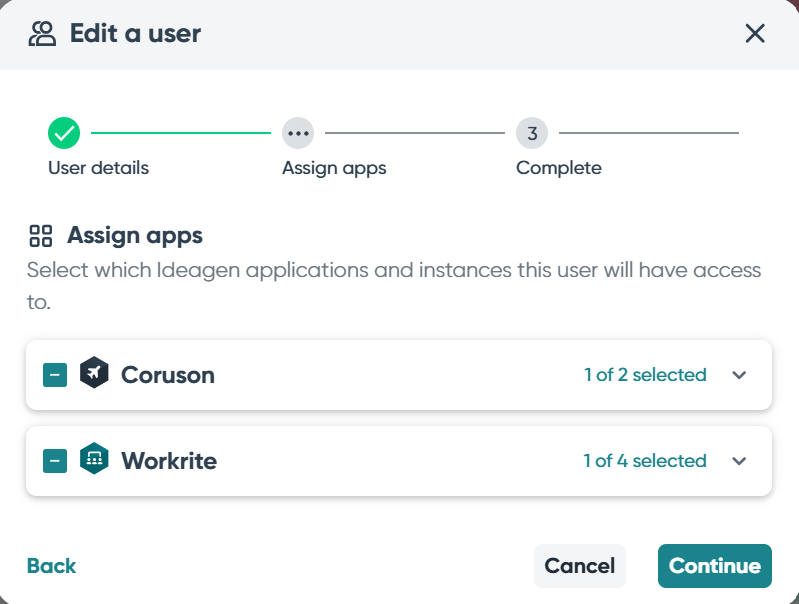Click the '1 of 2 selected' text

pyautogui.click(x=645, y=375)
